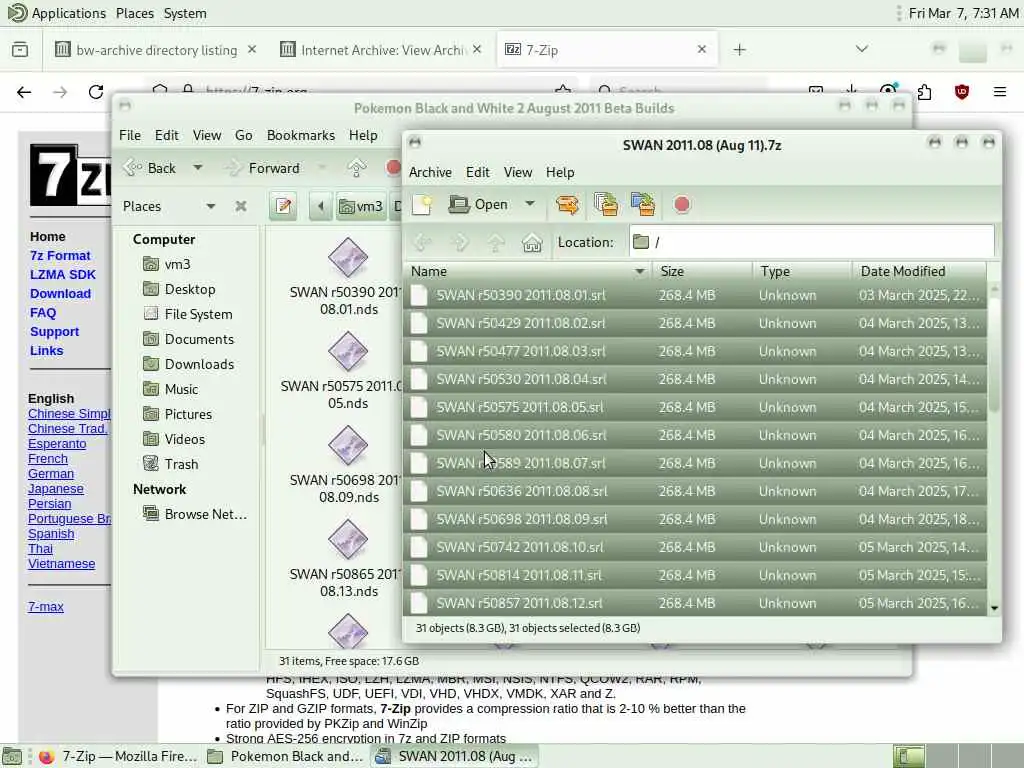Open Help menu in SWAN archive window
This screenshot has height=768, width=1024.
[x=560, y=172]
